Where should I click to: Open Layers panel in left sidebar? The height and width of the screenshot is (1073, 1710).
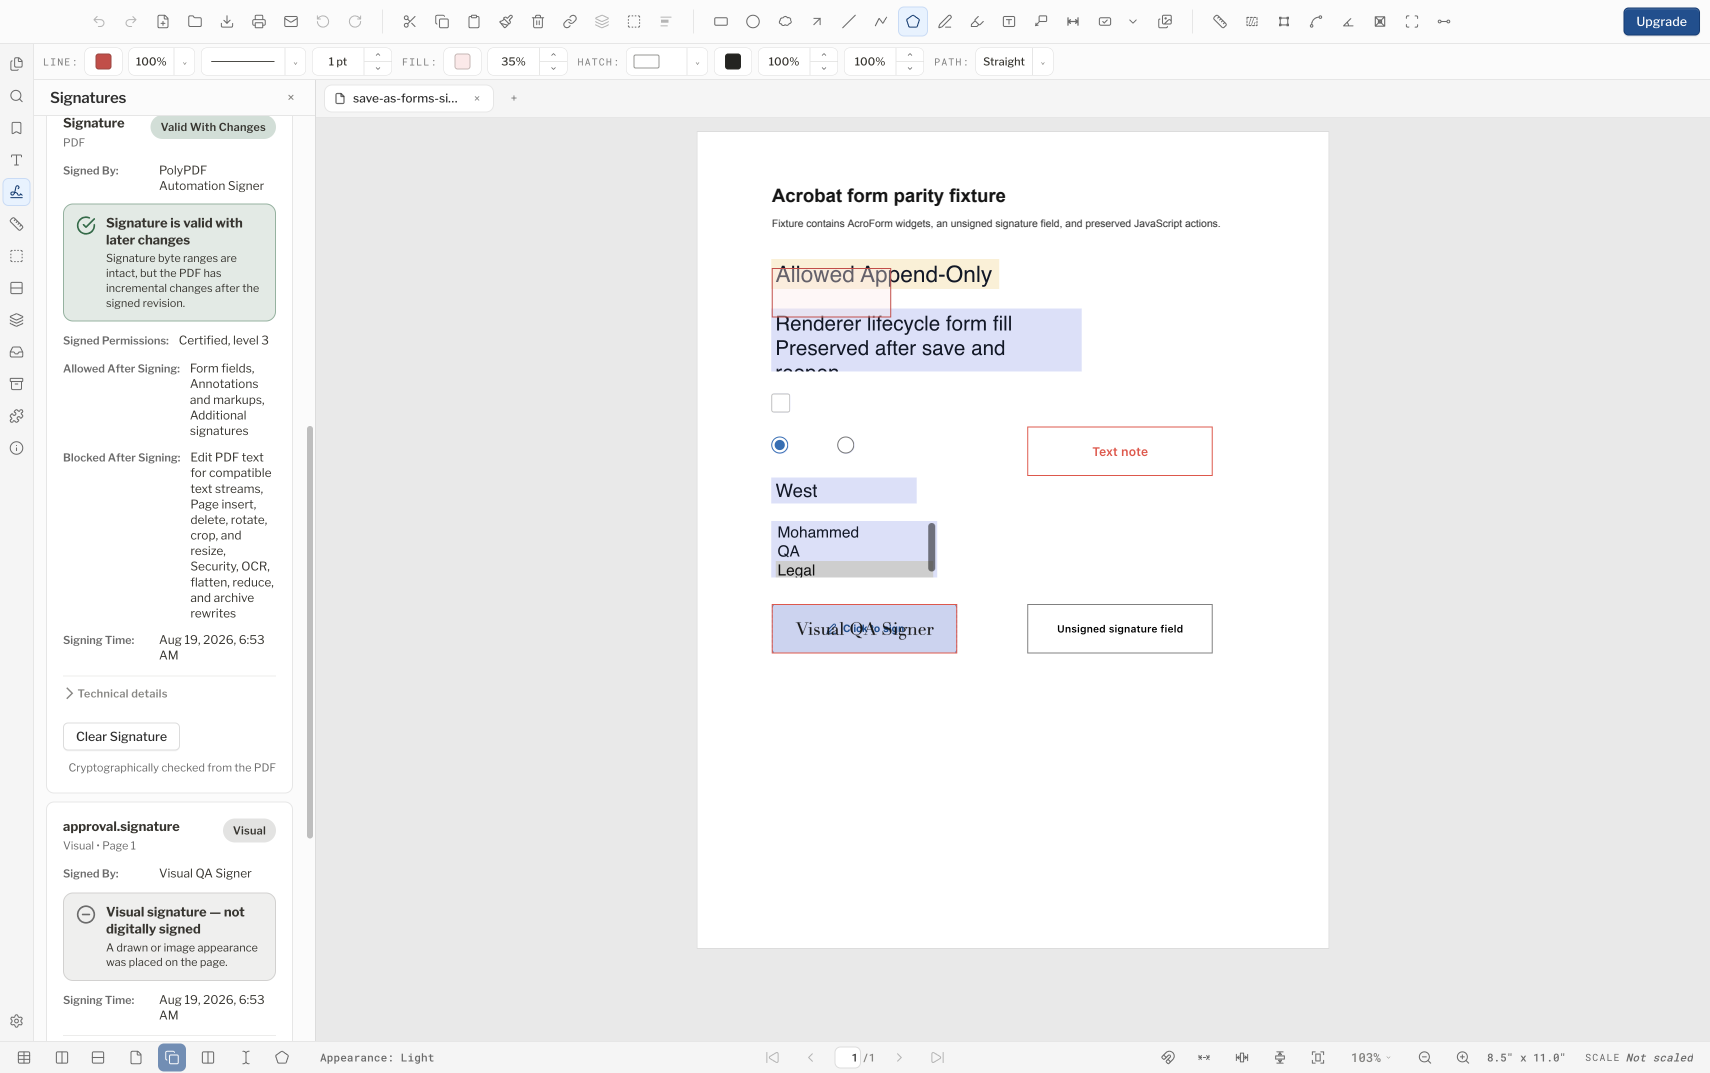pos(16,320)
